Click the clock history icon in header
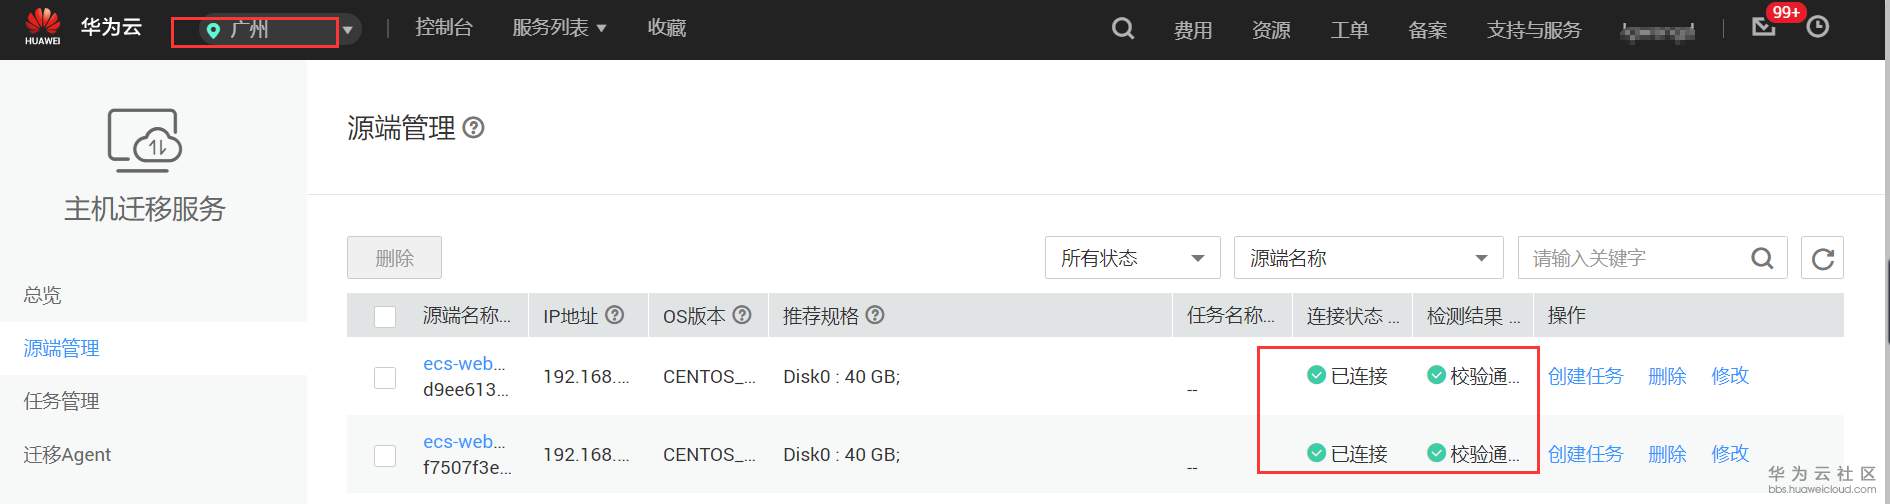1890x504 pixels. pyautogui.click(x=1818, y=27)
